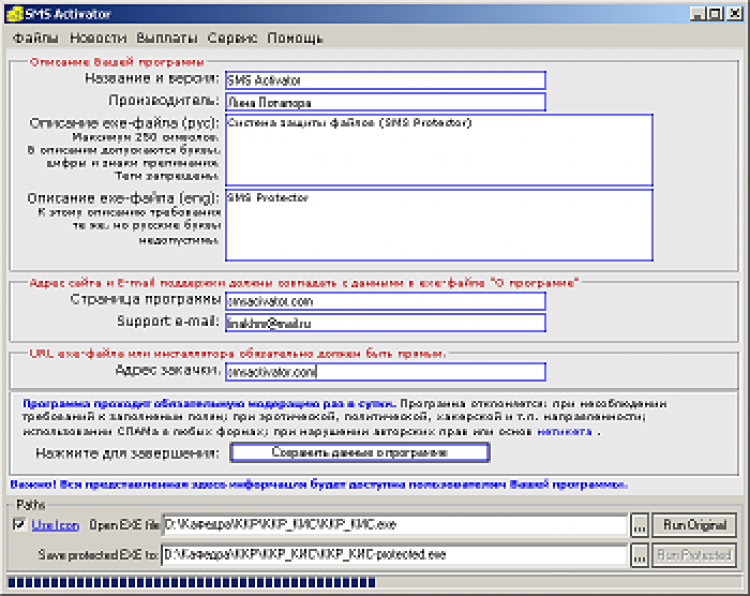This screenshot has width=750, height=596.
Task: Minimize the SMS Activator window
Action: point(698,13)
